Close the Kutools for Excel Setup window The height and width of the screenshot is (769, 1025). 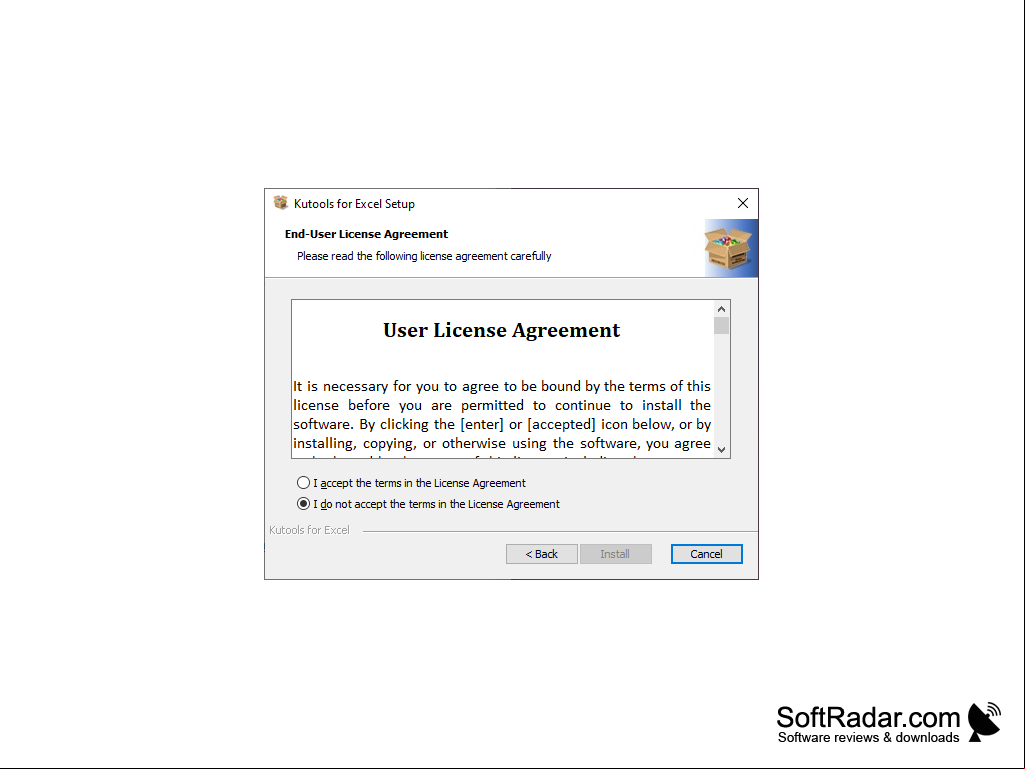tap(743, 203)
